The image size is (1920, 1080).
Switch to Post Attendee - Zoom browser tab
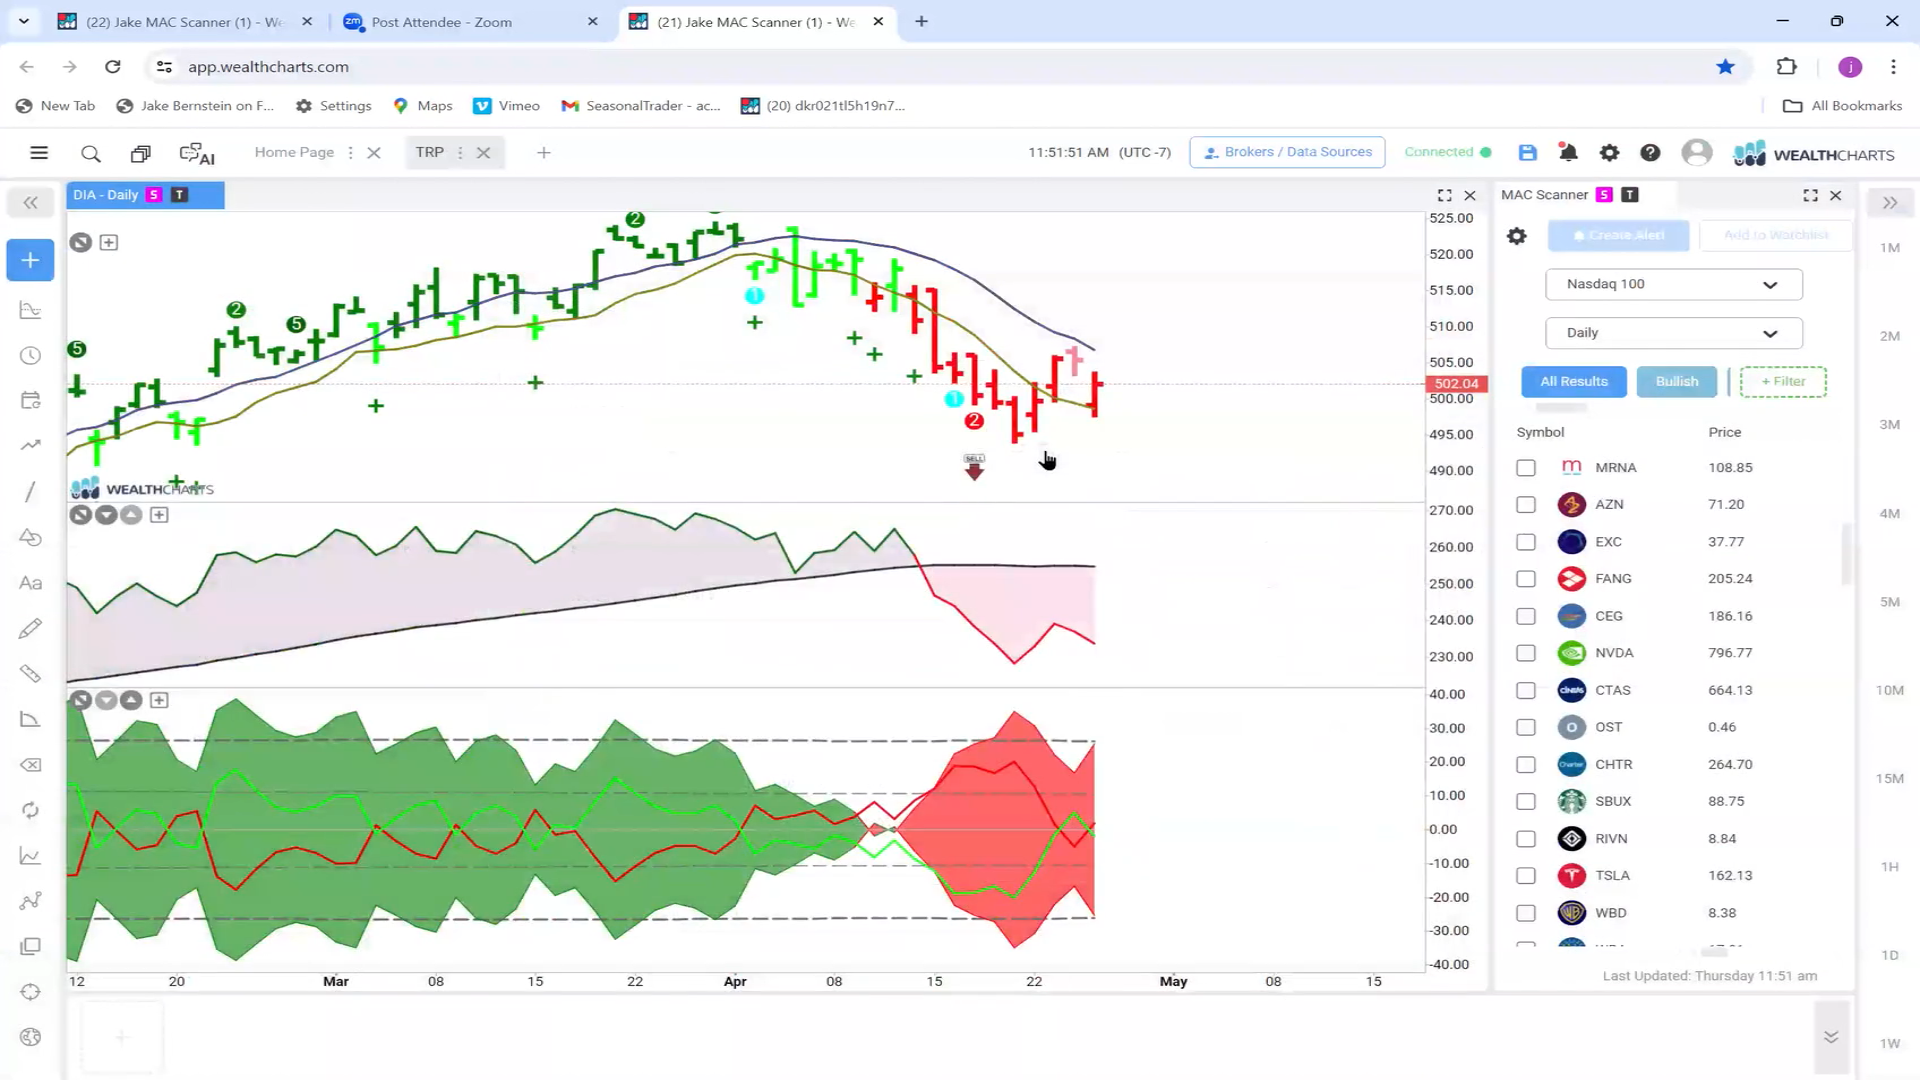point(470,21)
